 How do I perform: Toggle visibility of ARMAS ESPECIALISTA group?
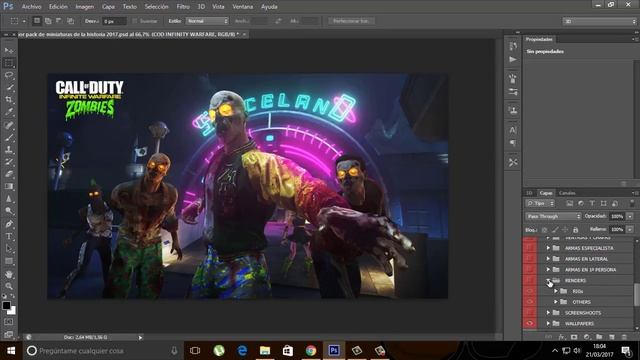(530, 248)
